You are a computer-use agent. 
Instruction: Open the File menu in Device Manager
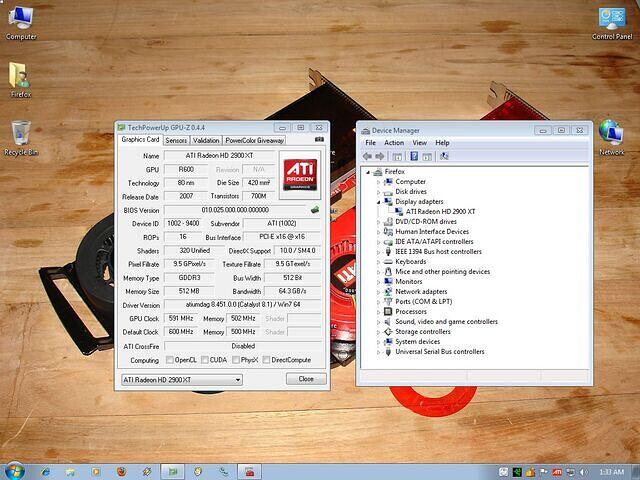click(371, 143)
